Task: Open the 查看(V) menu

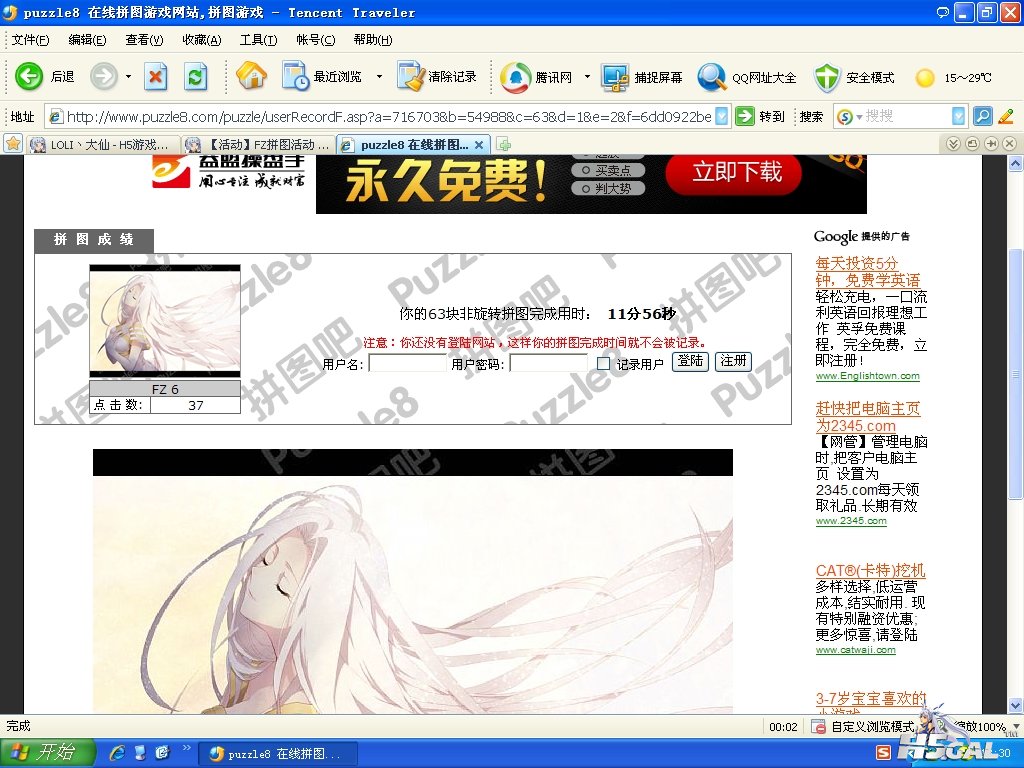Action: click(x=144, y=40)
